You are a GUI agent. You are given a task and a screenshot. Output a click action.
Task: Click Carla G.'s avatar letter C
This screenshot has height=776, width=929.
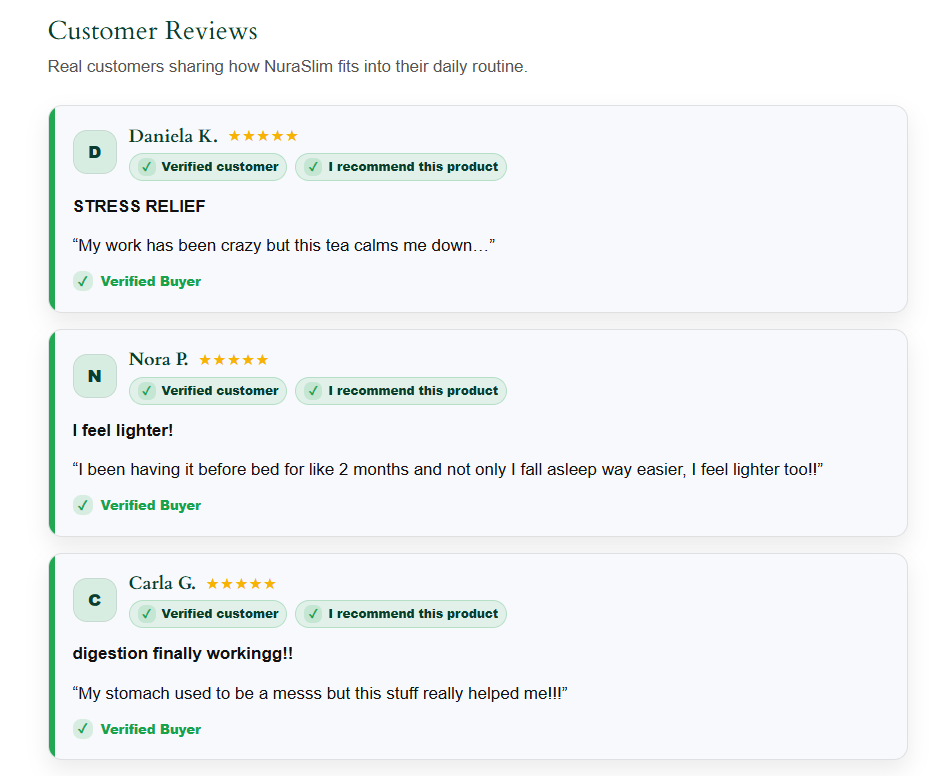95,600
